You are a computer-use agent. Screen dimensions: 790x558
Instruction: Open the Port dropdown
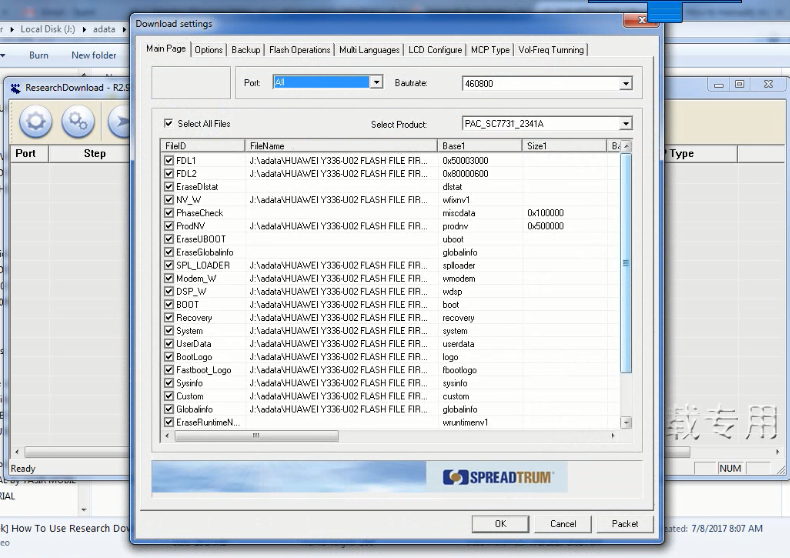pyautogui.click(x=376, y=82)
